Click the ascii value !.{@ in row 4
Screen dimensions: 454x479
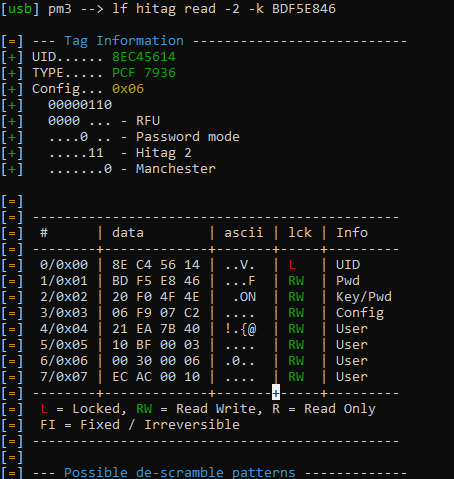(240, 329)
